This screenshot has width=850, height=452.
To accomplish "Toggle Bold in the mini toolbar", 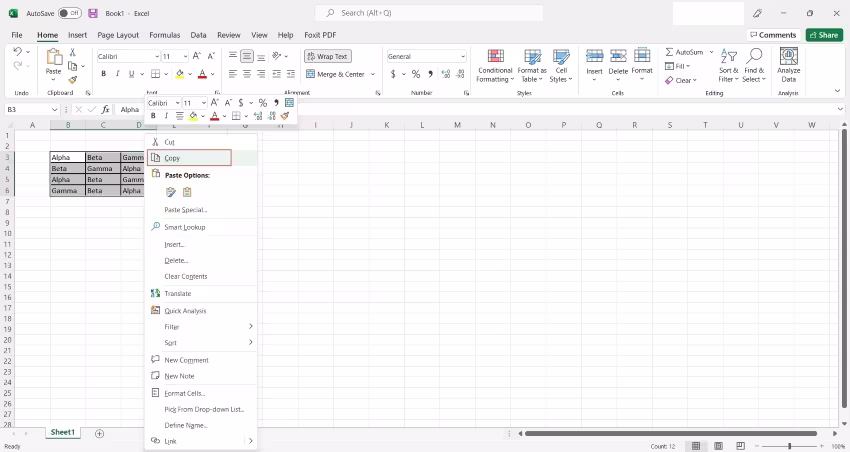I will pos(153,115).
